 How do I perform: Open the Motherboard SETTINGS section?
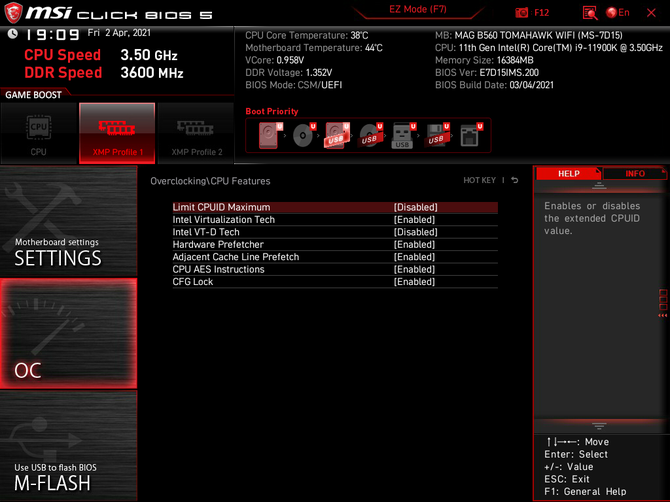[x=68, y=221]
